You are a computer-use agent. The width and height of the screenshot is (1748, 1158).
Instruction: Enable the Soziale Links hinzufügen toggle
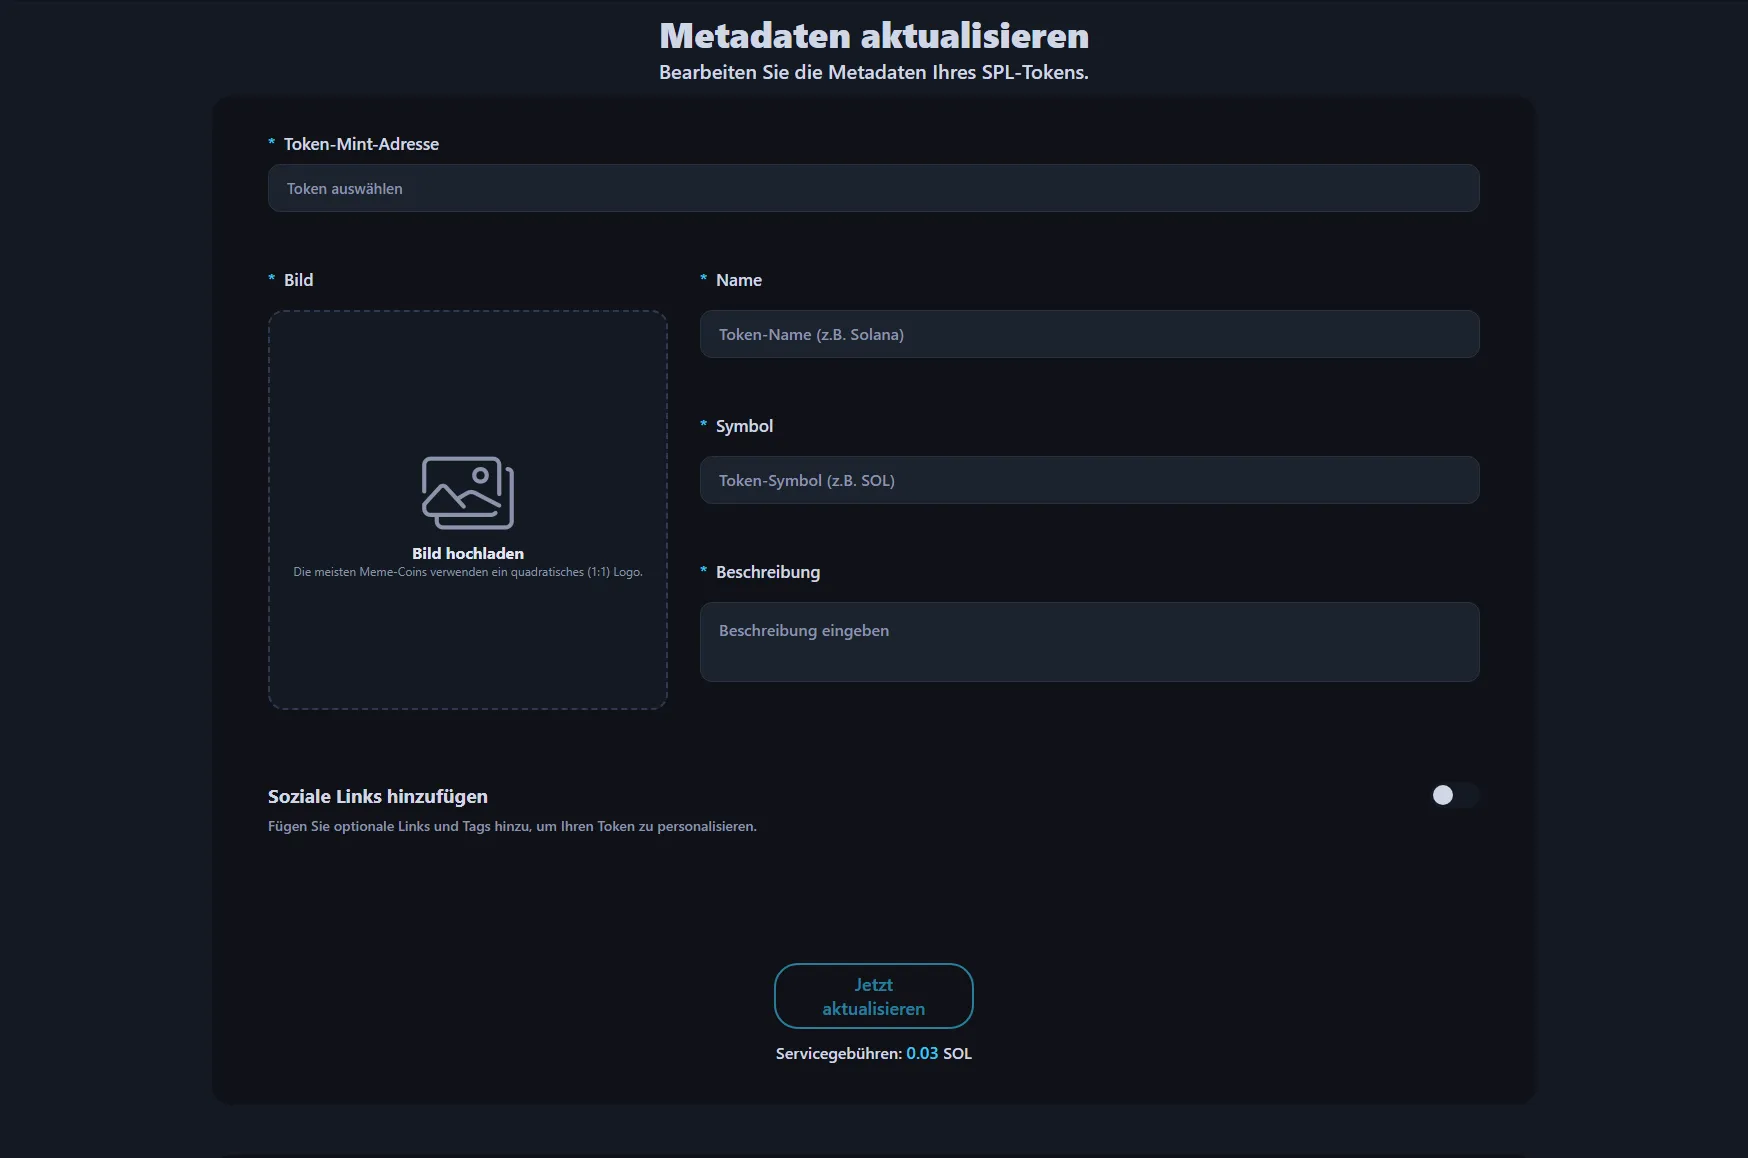tap(1453, 795)
